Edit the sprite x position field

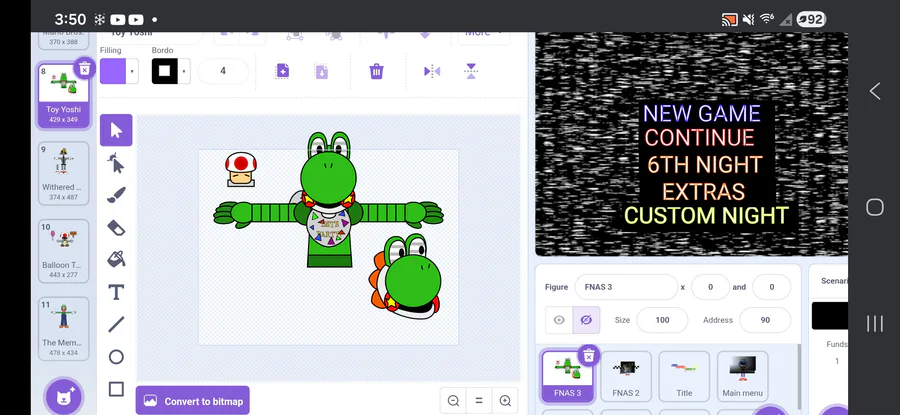[710, 287]
